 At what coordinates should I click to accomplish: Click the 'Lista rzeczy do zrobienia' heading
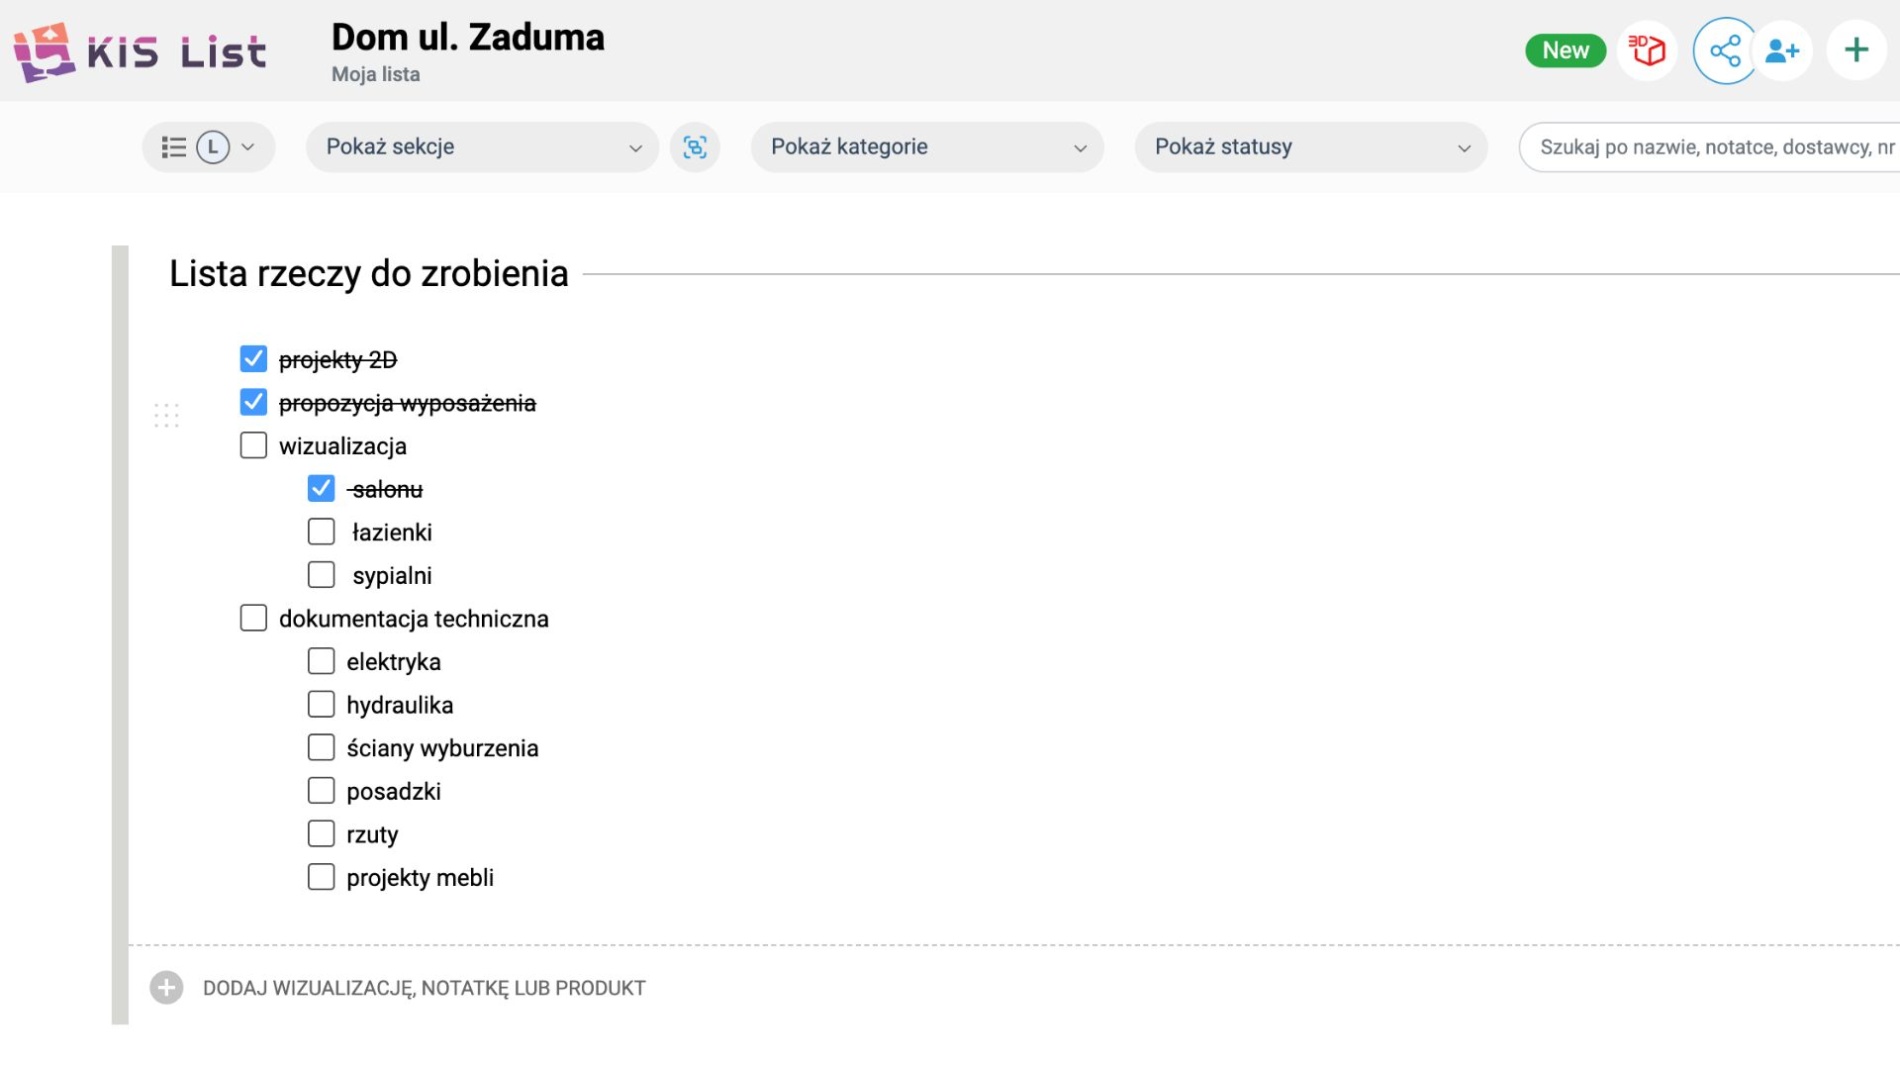click(x=368, y=274)
